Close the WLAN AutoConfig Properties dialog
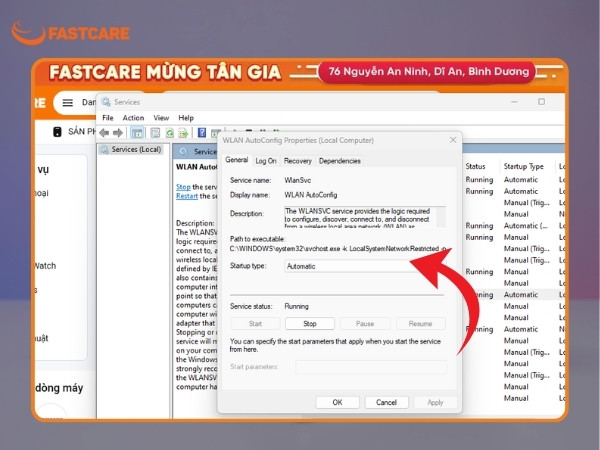Image resolution: width=600 pixels, height=450 pixels. (x=453, y=140)
